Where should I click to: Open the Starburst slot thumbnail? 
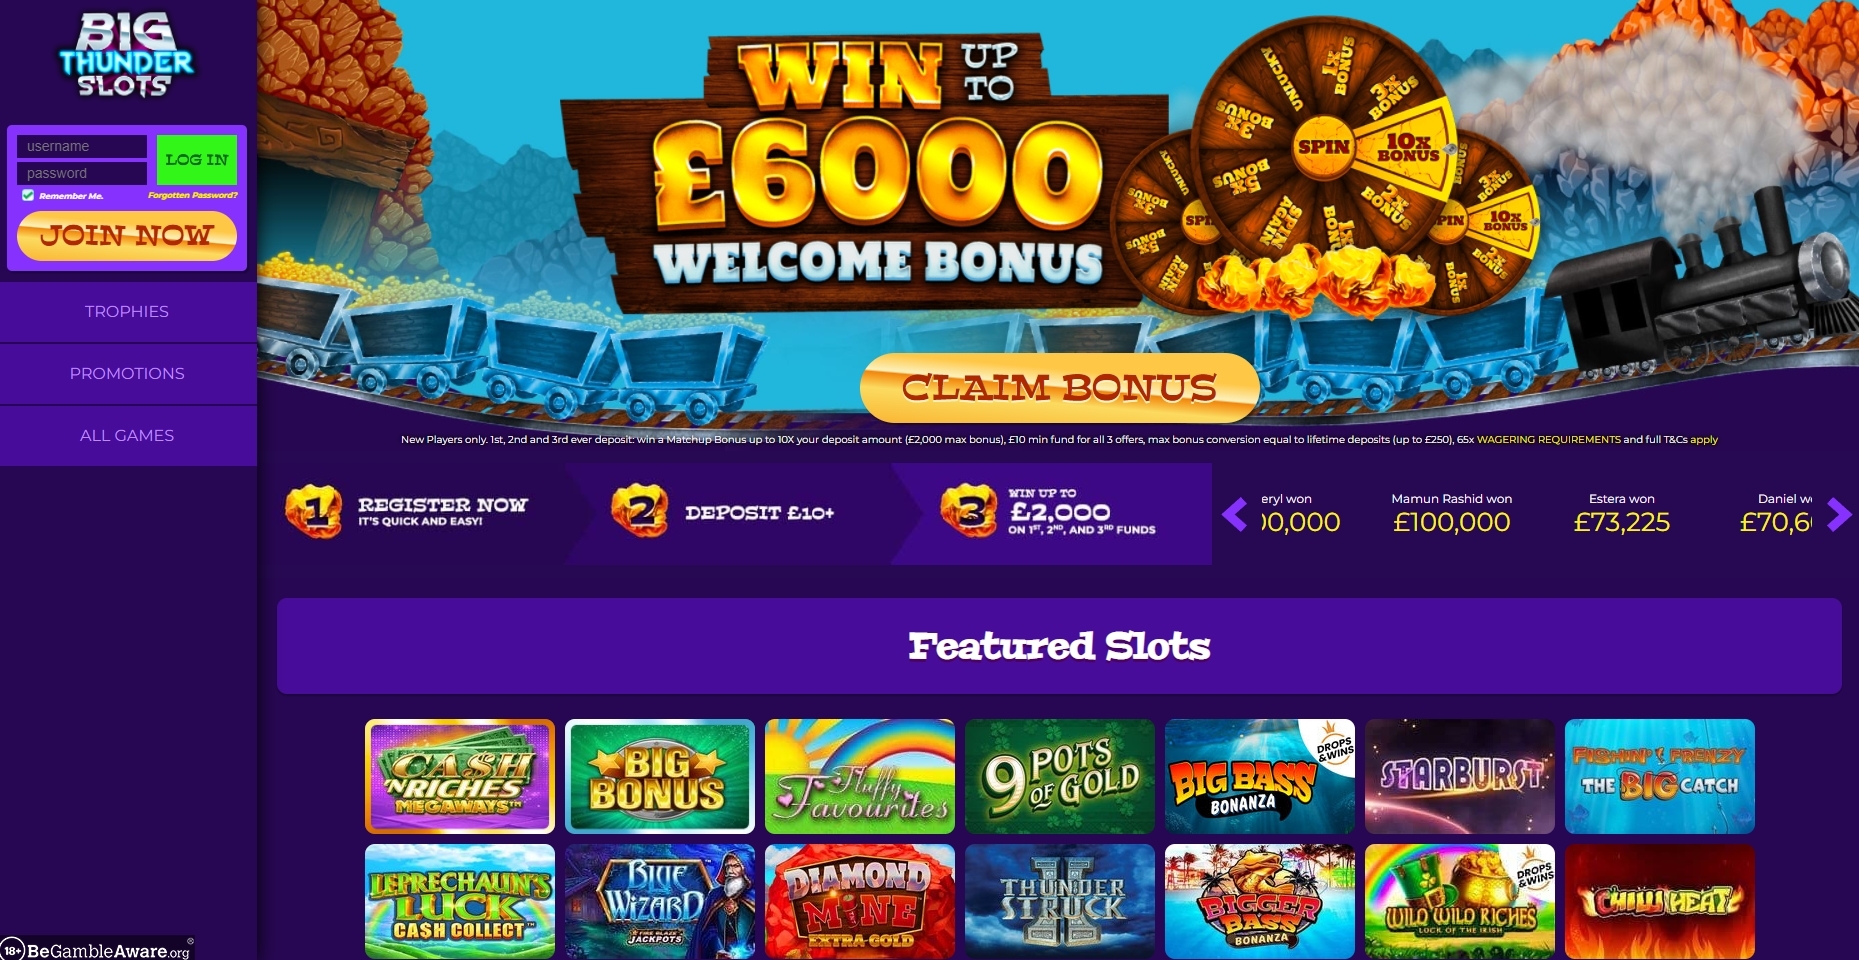1460,776
